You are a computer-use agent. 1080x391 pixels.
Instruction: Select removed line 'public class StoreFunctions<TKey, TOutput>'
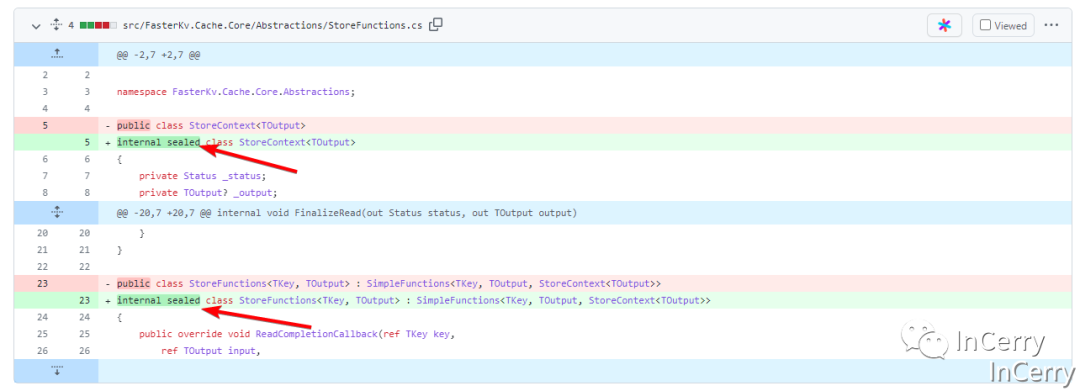click(x=388, y=284)
